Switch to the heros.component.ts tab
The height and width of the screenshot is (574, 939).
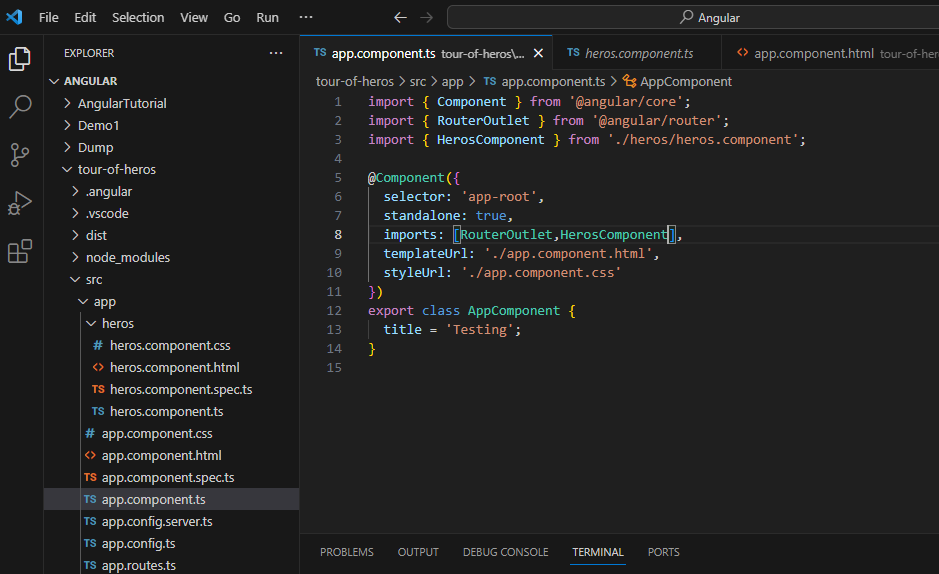(x=638, y=53)
